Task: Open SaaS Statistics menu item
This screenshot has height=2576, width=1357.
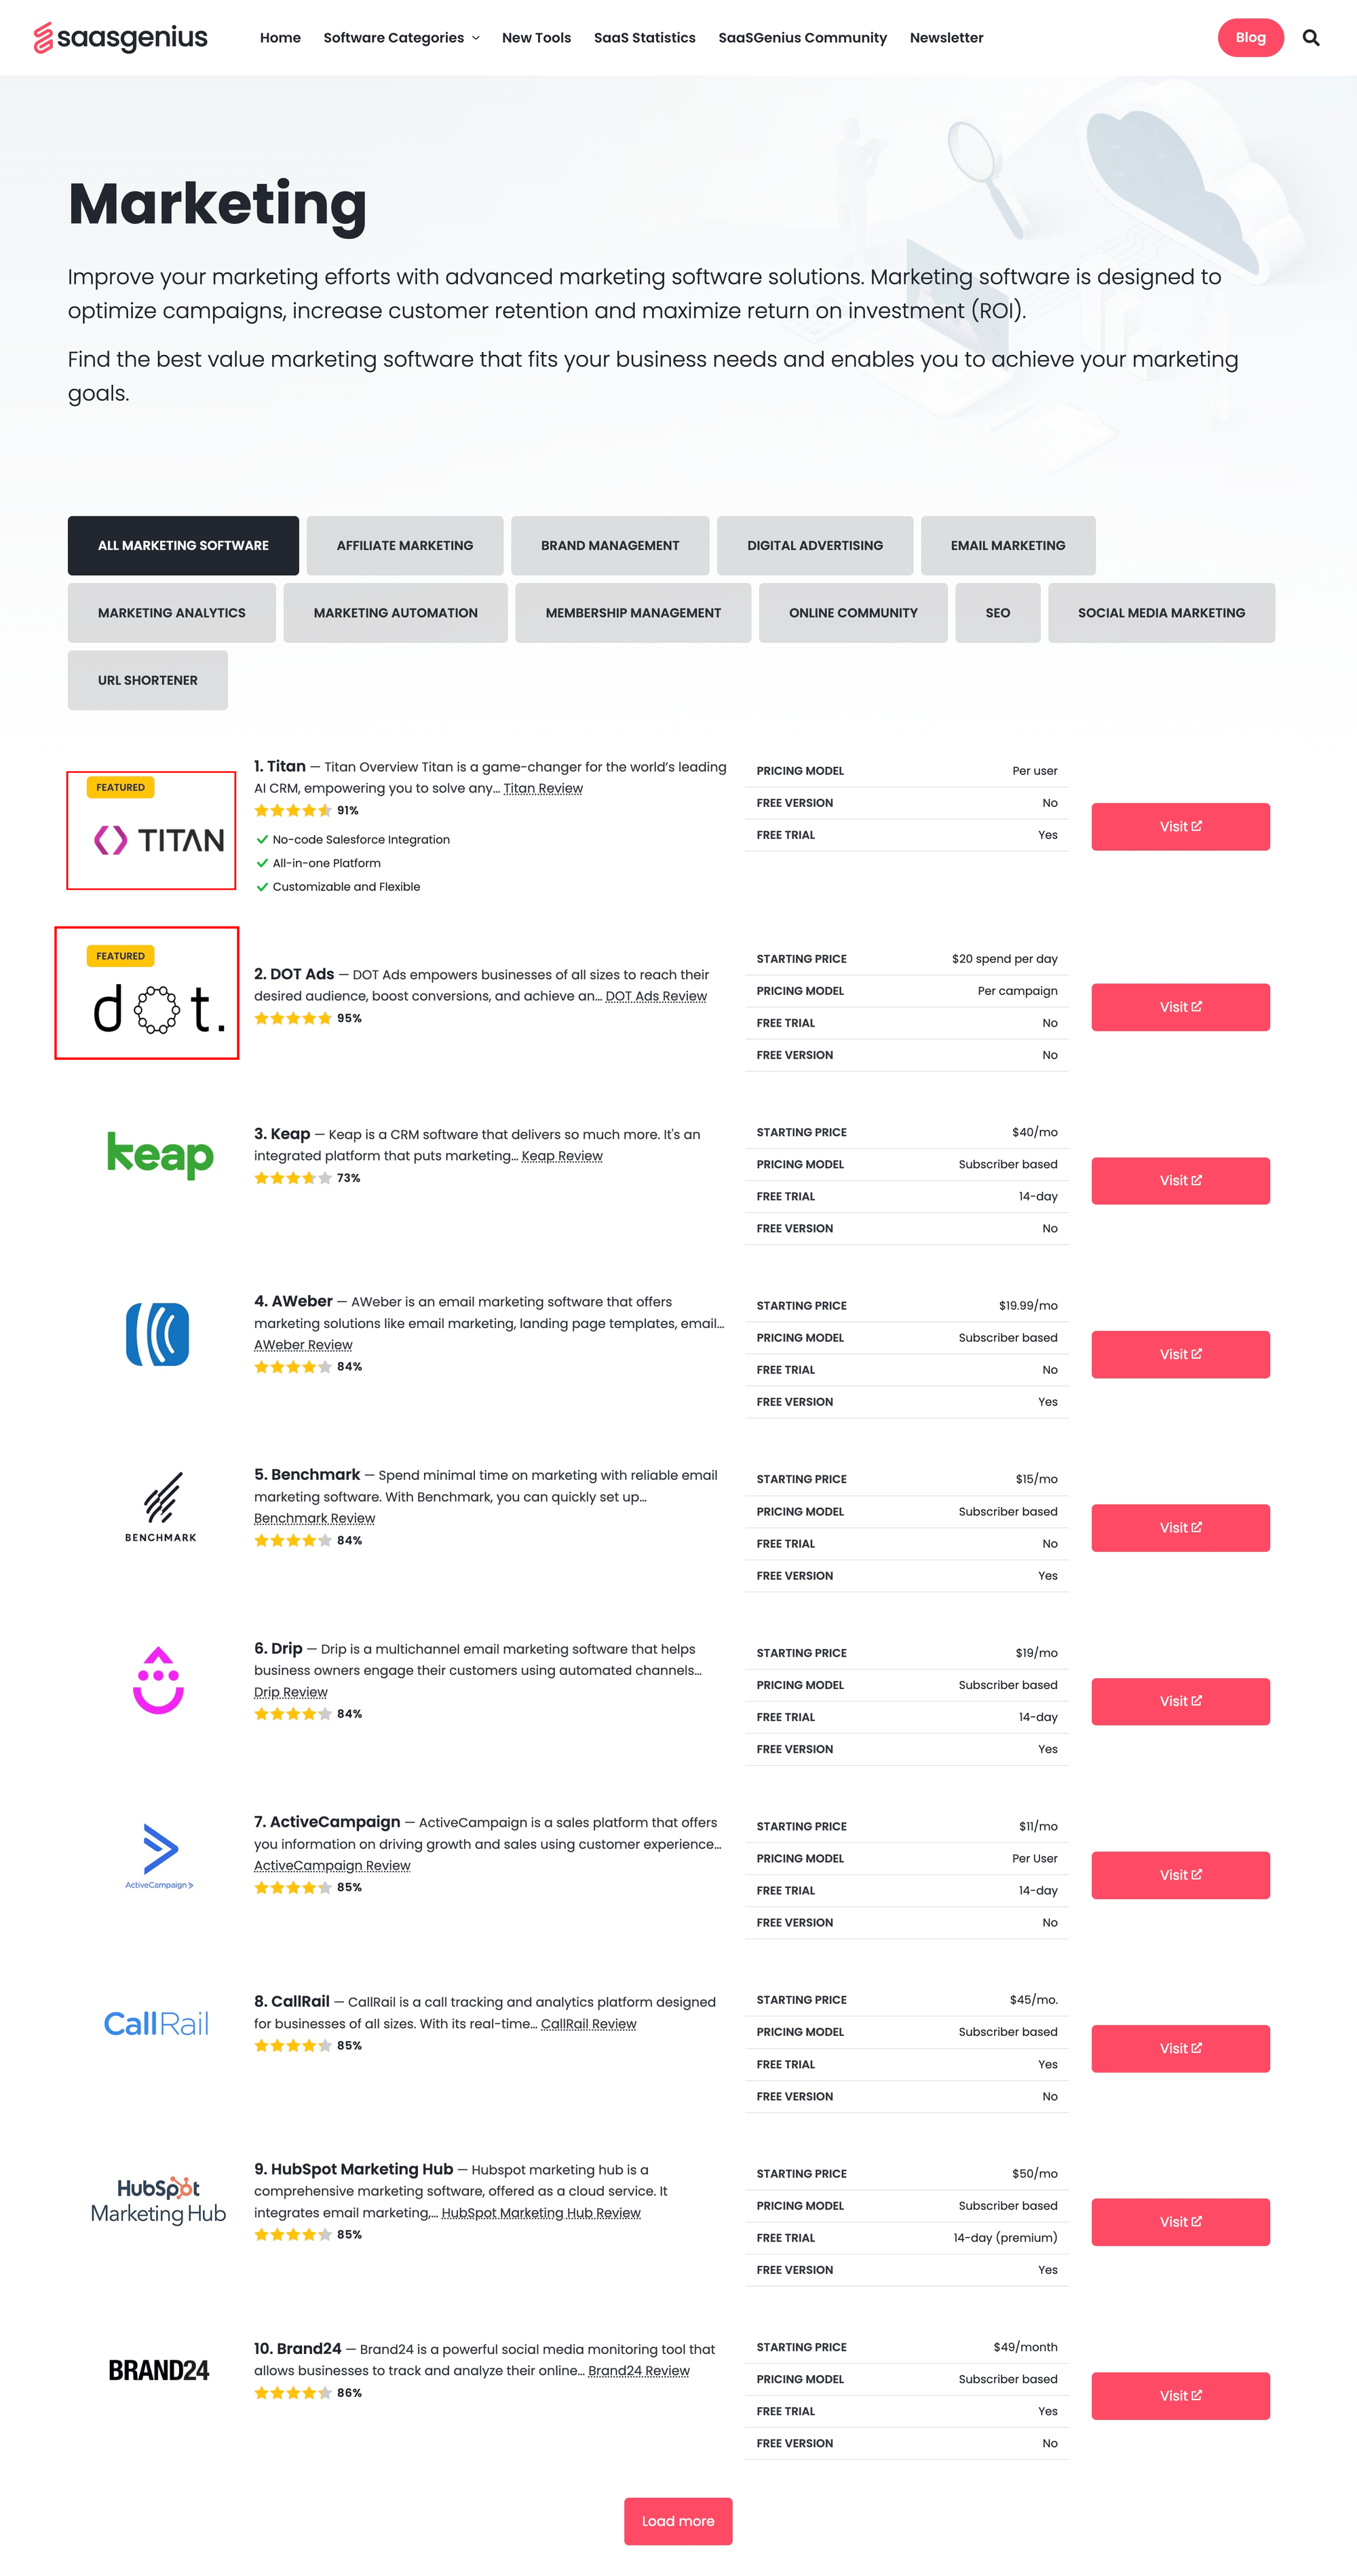Action: [x=644, y=38]
